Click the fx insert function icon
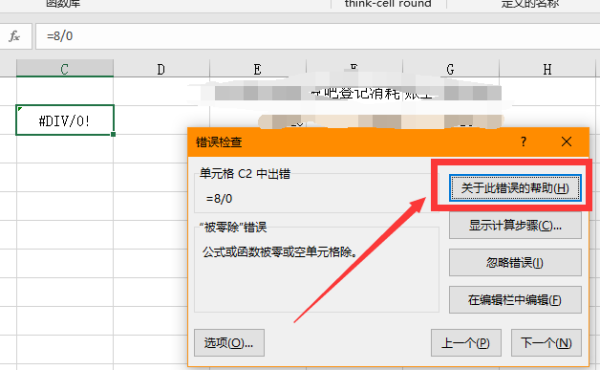 point(15,36)
